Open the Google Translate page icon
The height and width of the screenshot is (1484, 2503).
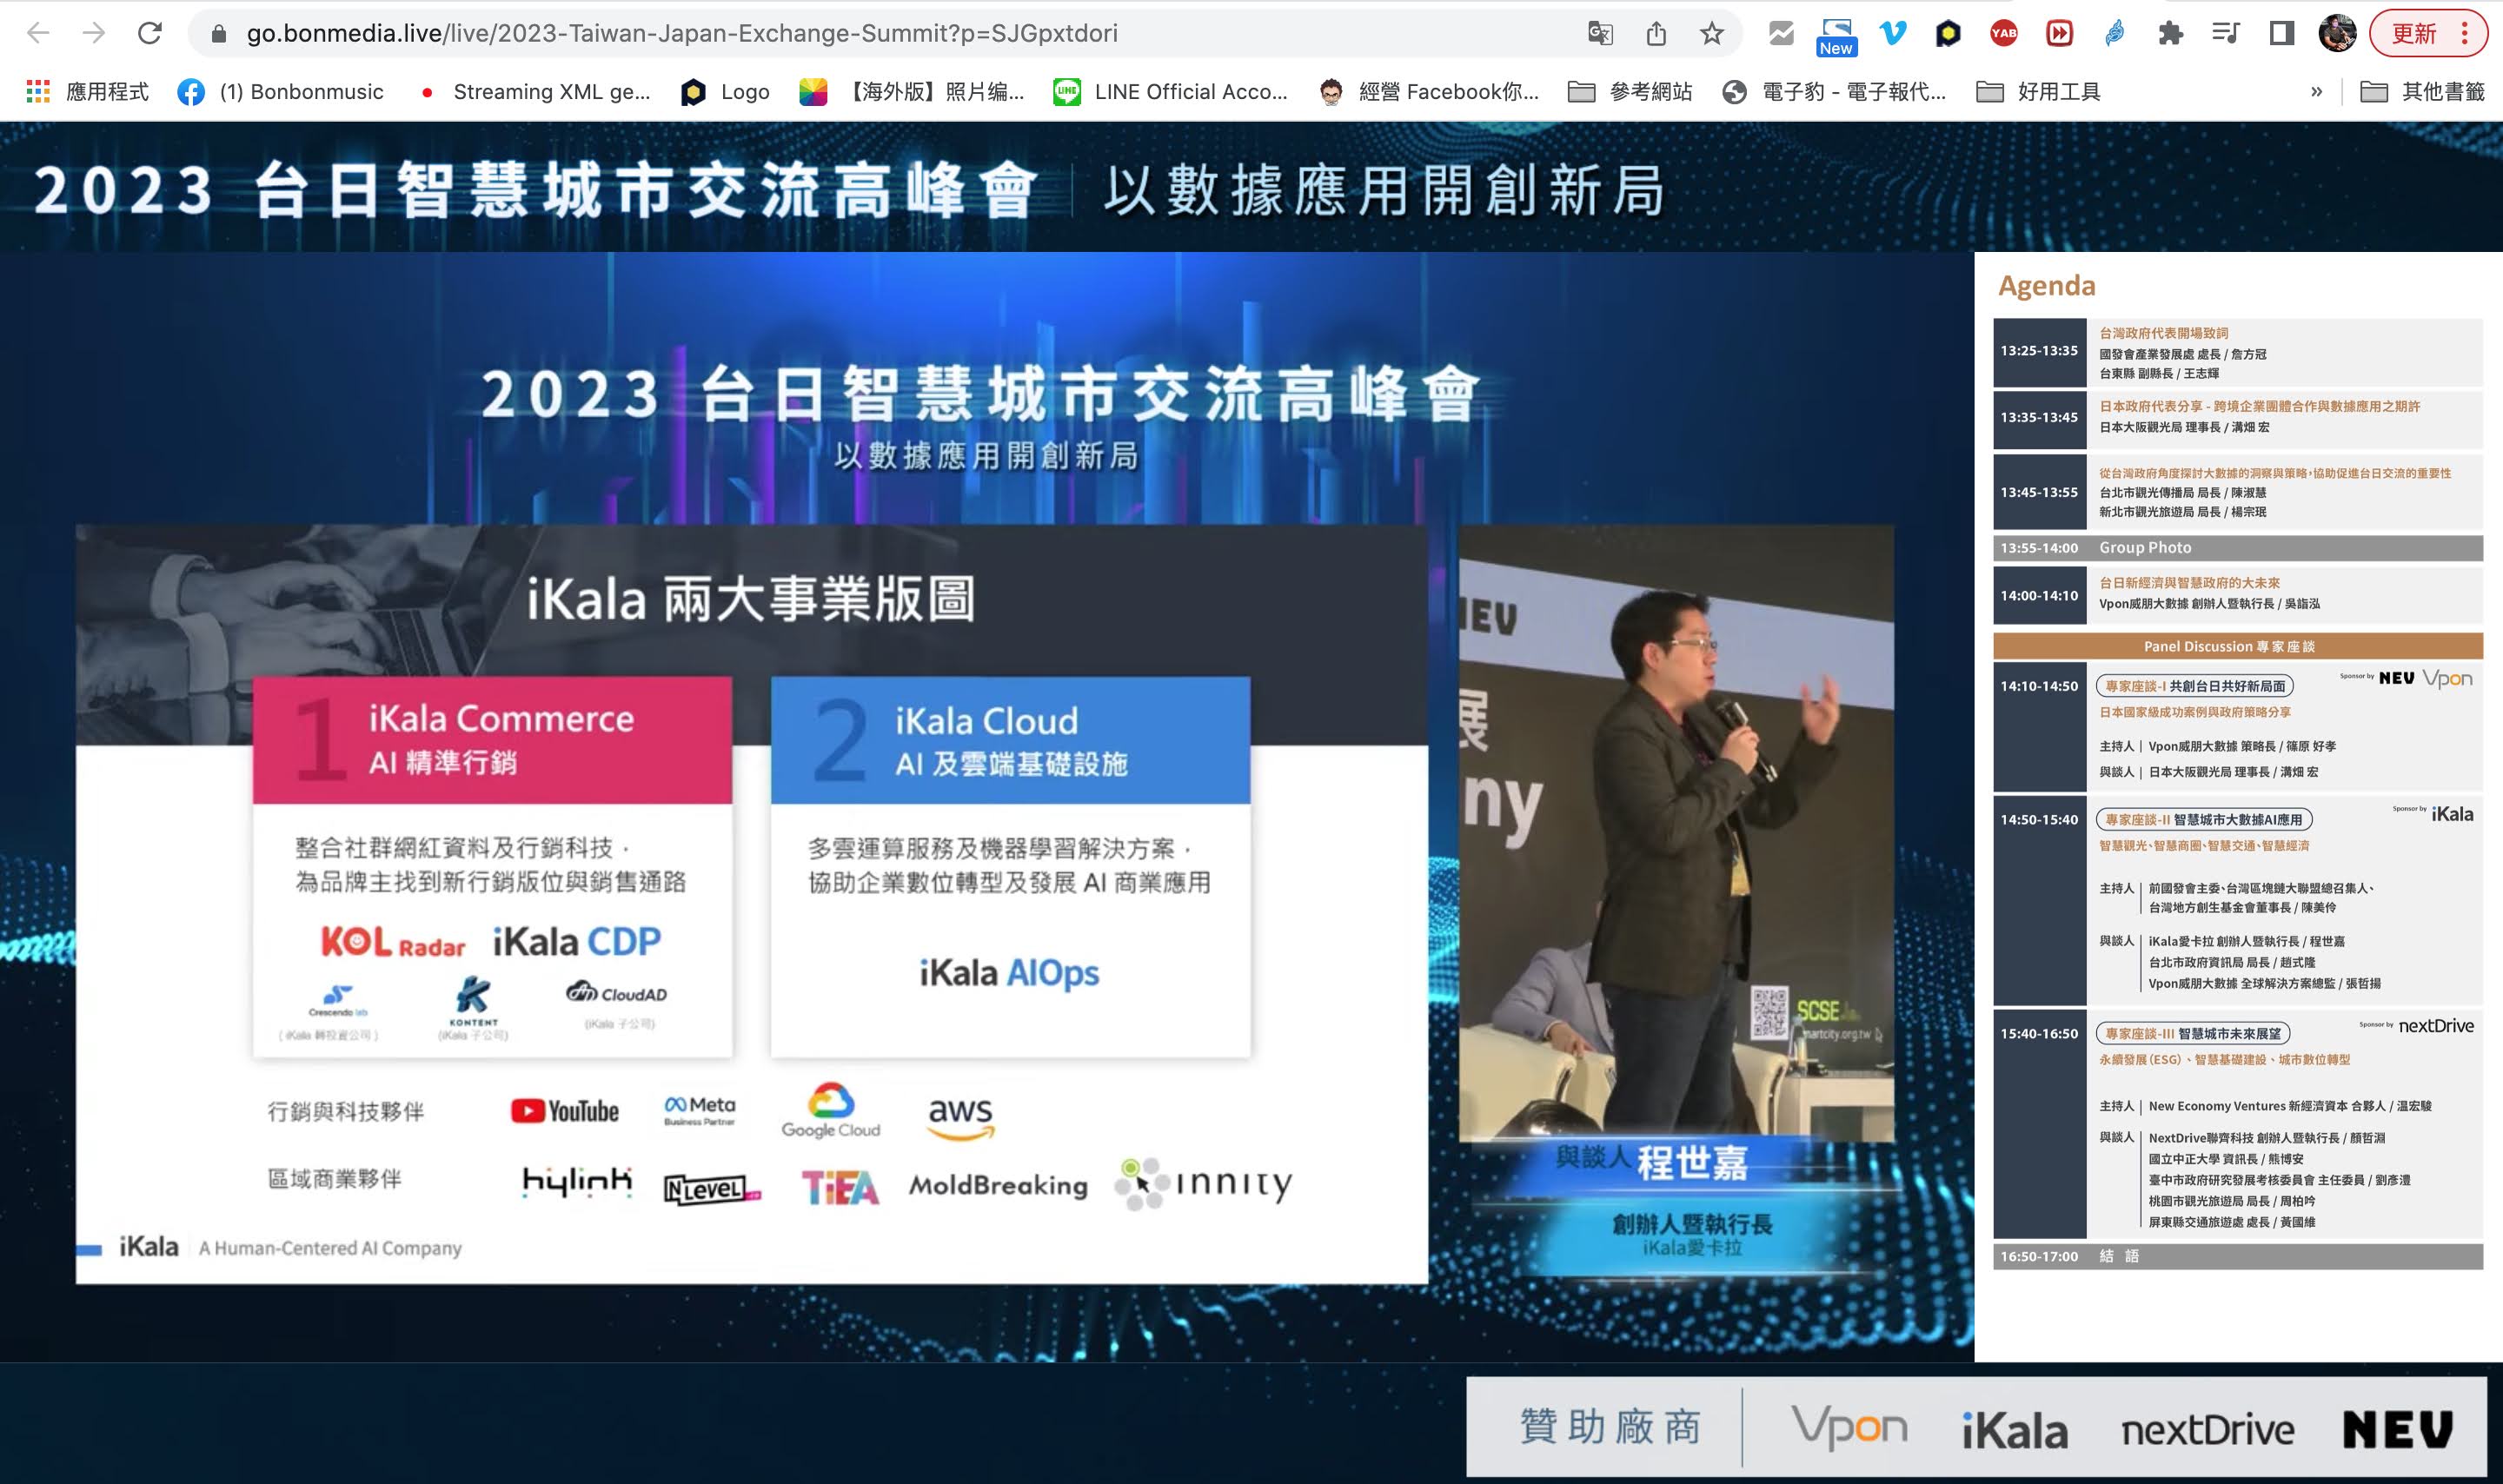click(1600, 34)
